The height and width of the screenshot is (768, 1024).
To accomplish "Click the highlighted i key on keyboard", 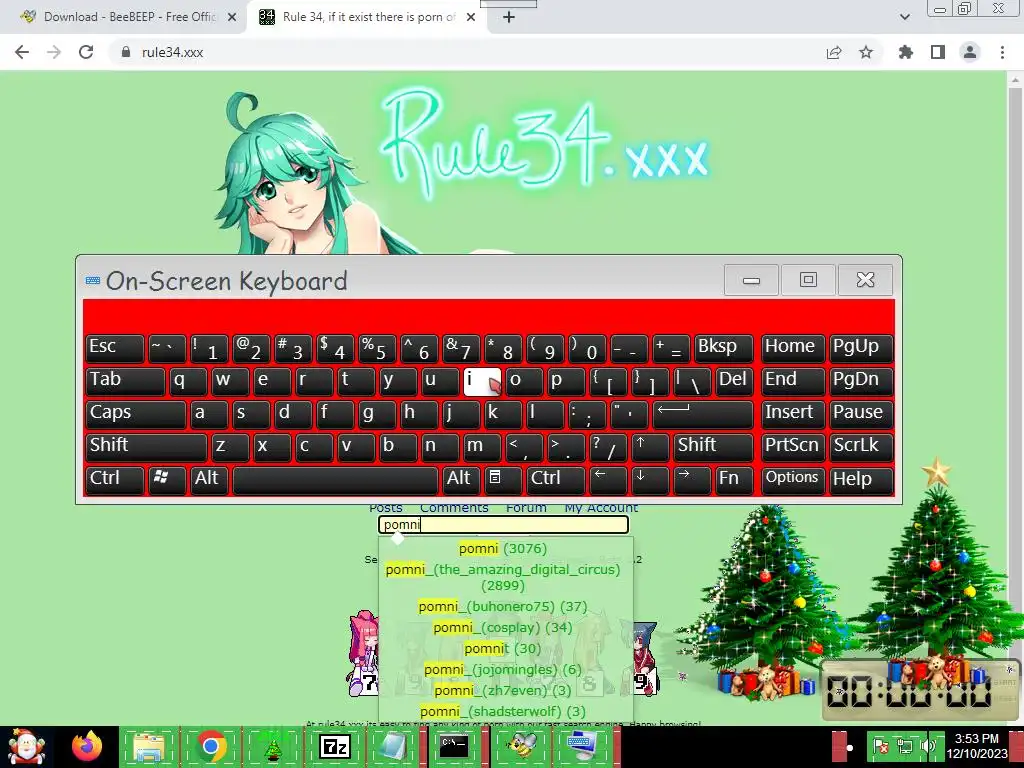I will pos(482,381).
